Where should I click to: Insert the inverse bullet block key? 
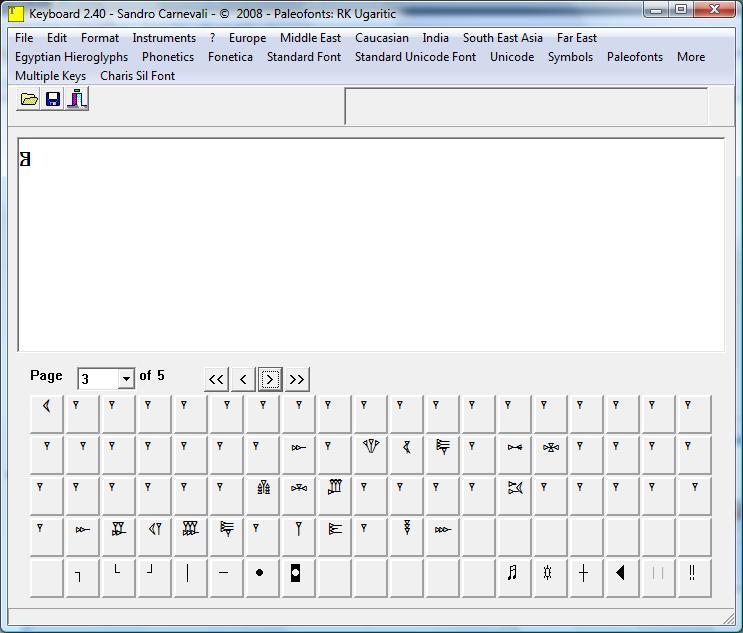pyautogui.click(x=298, y=578)
